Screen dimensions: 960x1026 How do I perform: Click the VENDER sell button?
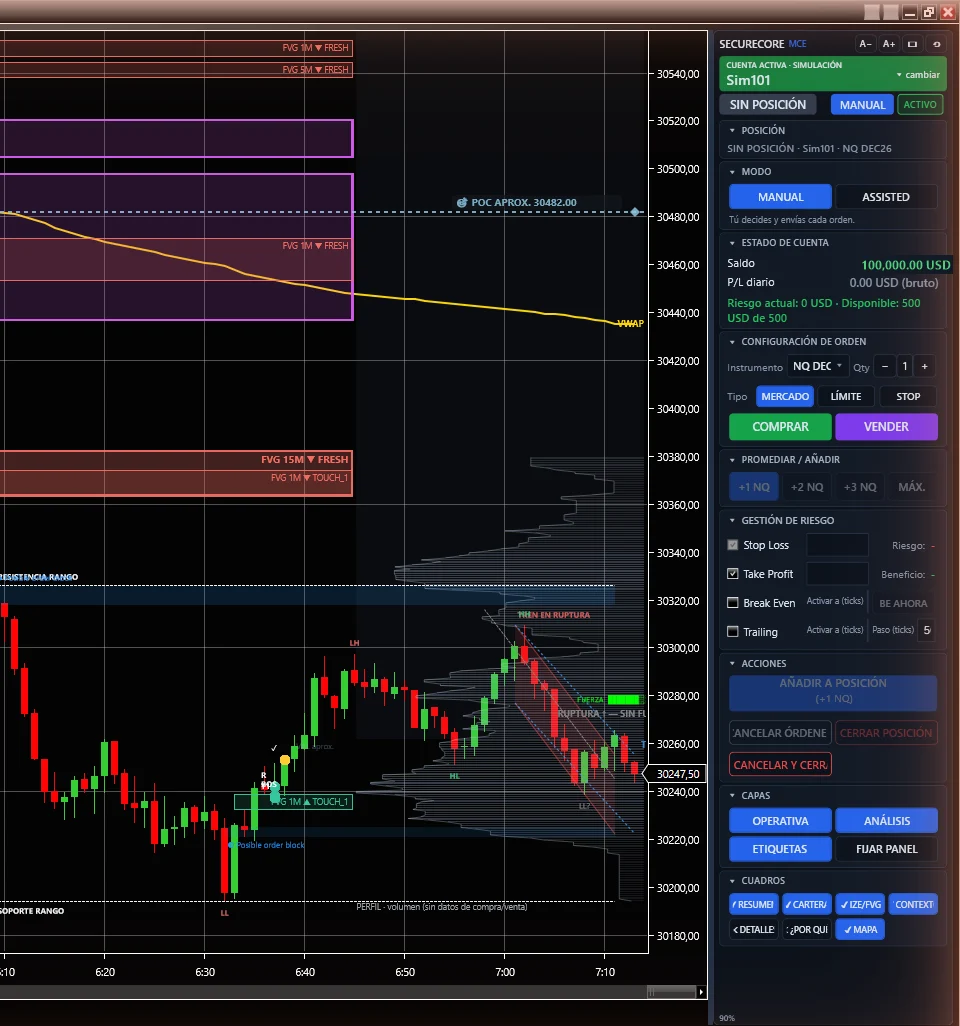pos(886,427)
